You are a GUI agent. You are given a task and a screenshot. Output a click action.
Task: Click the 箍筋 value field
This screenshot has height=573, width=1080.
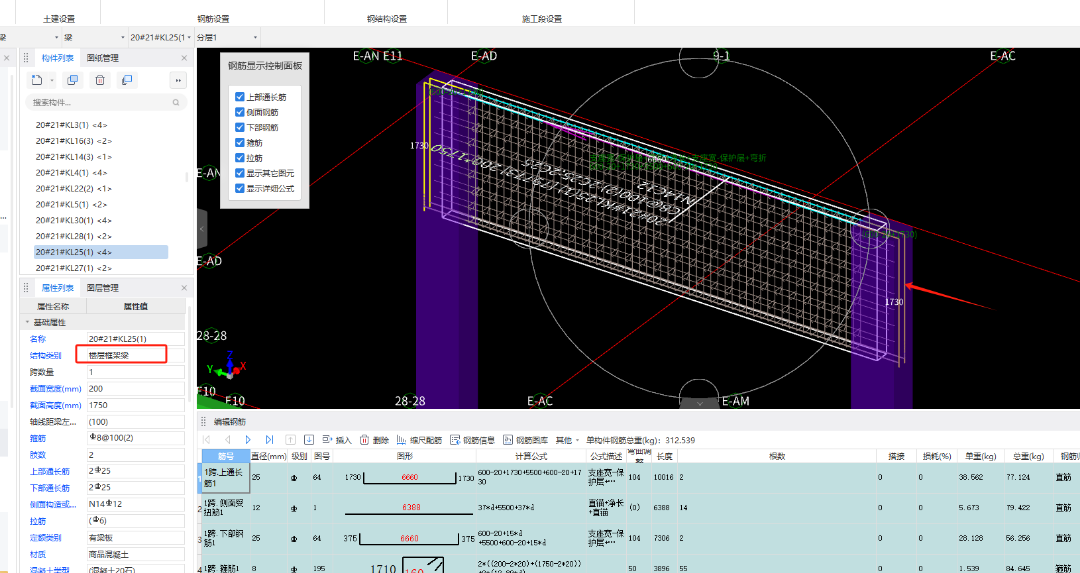[136, 438]
